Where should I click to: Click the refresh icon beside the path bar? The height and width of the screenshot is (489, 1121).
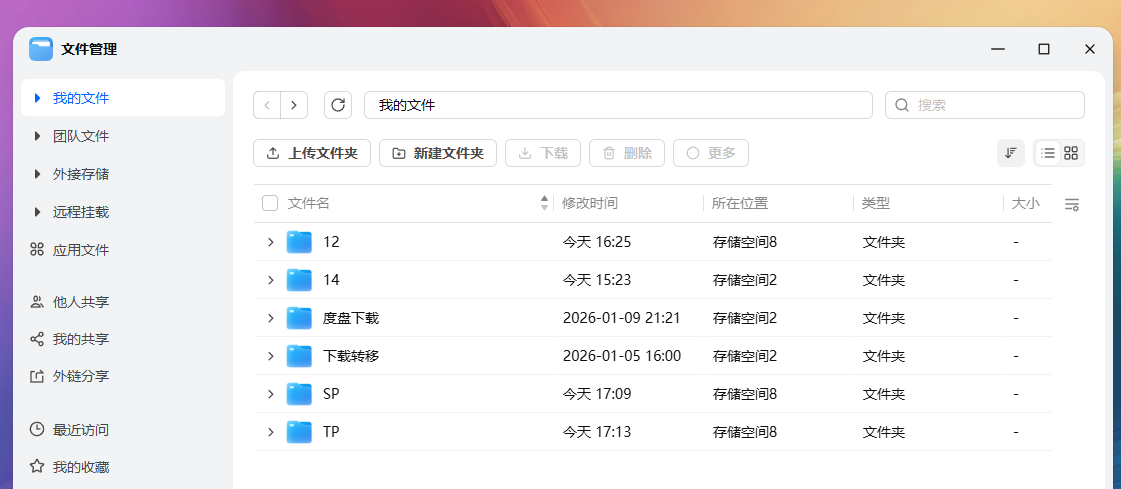339,105
